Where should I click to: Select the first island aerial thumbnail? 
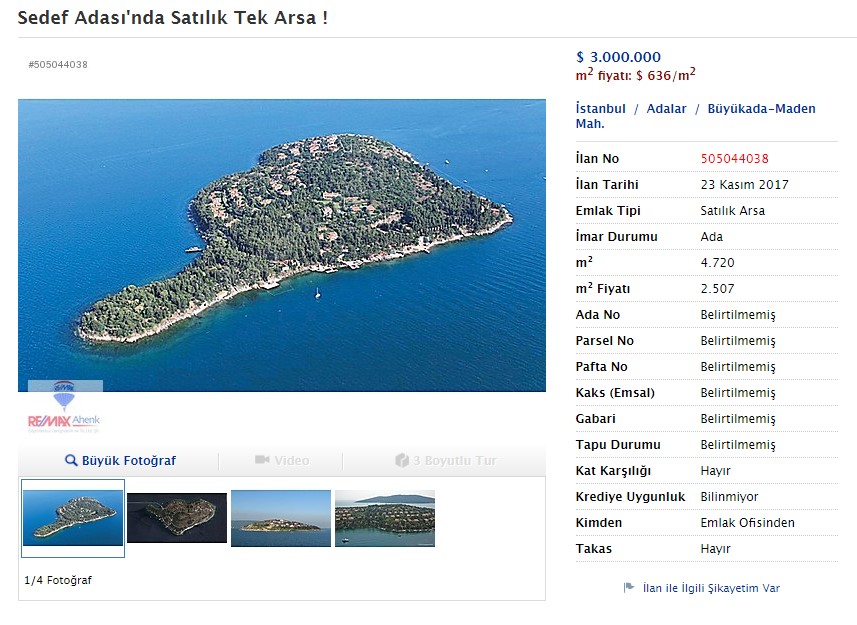point(73,517)
